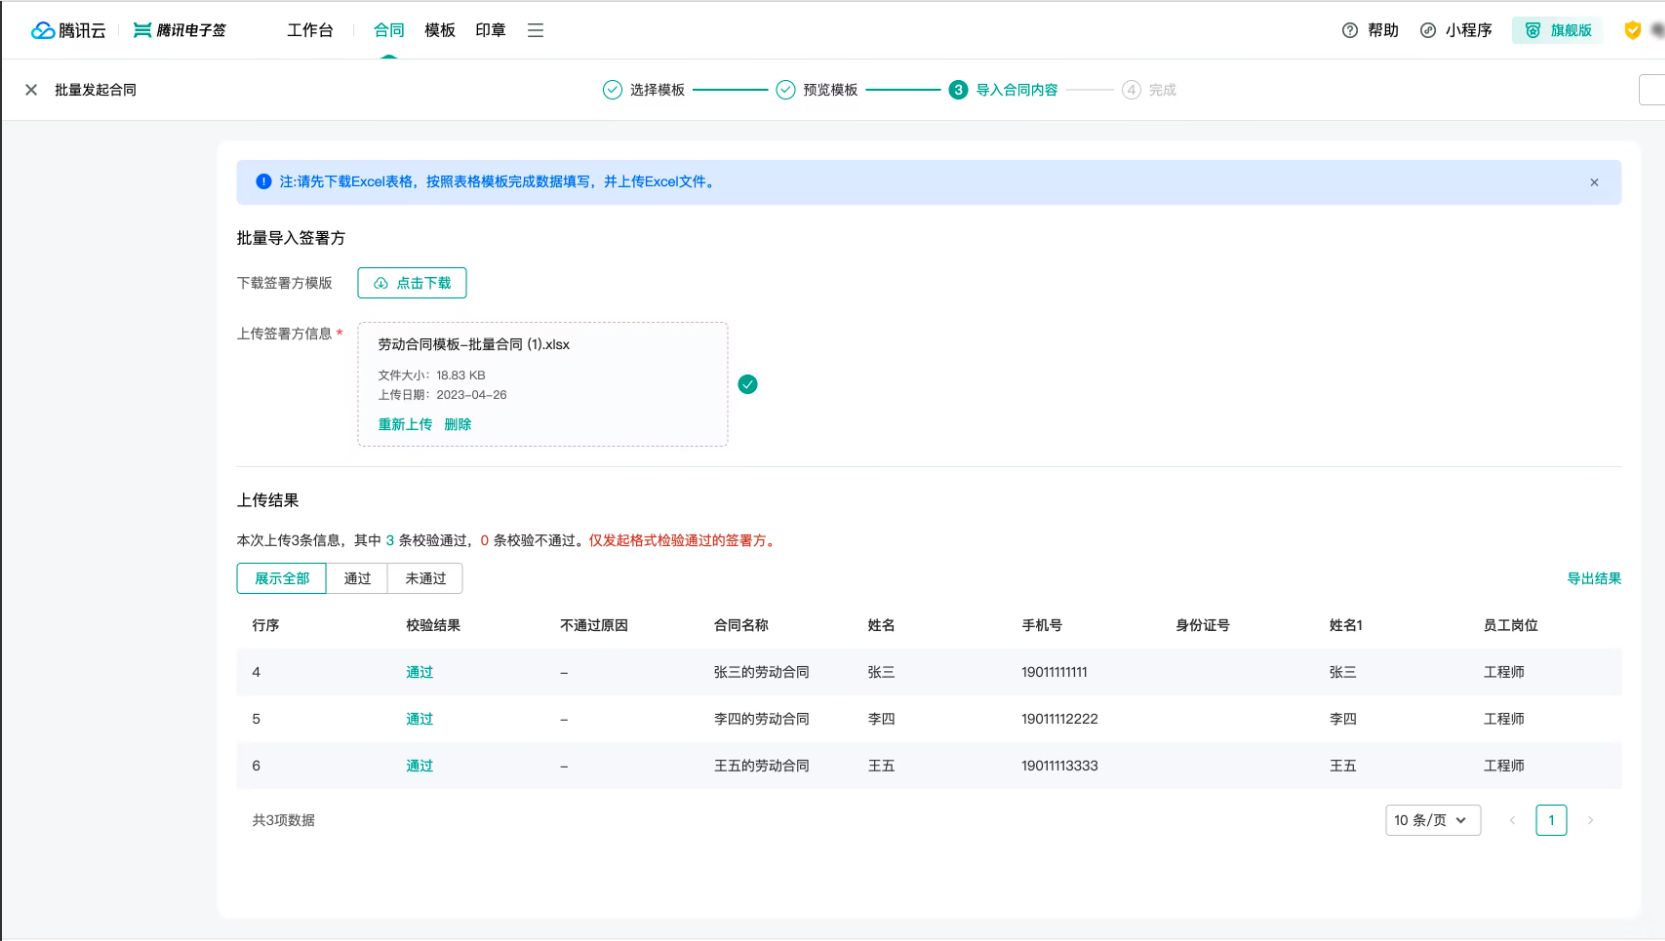Select the 未通过 filter tab

coord(425,578)
